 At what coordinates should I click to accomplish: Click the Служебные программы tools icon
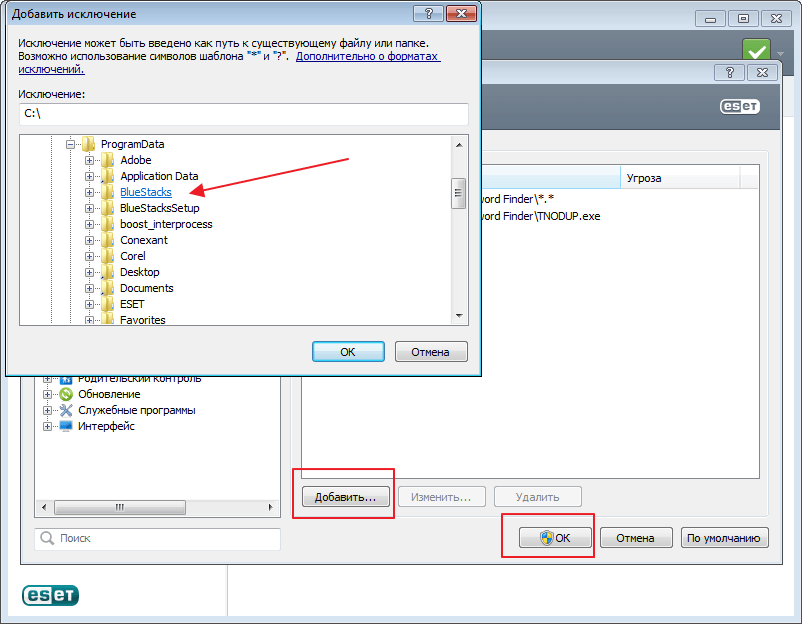coord(66,410)
